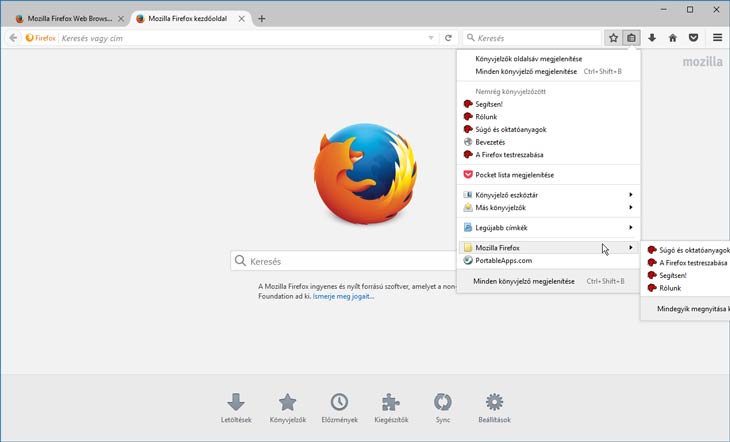
Task: Open the Downloads arrow toolbar icon
Action: pos(652,38)
